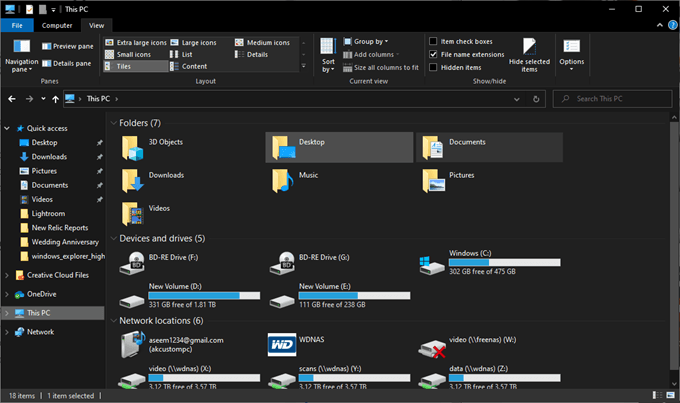The width and height of the screenshot is (680, 403).
Task: Select the Tiles layout option
Action: pyautogui.click(x=126, y=67)
